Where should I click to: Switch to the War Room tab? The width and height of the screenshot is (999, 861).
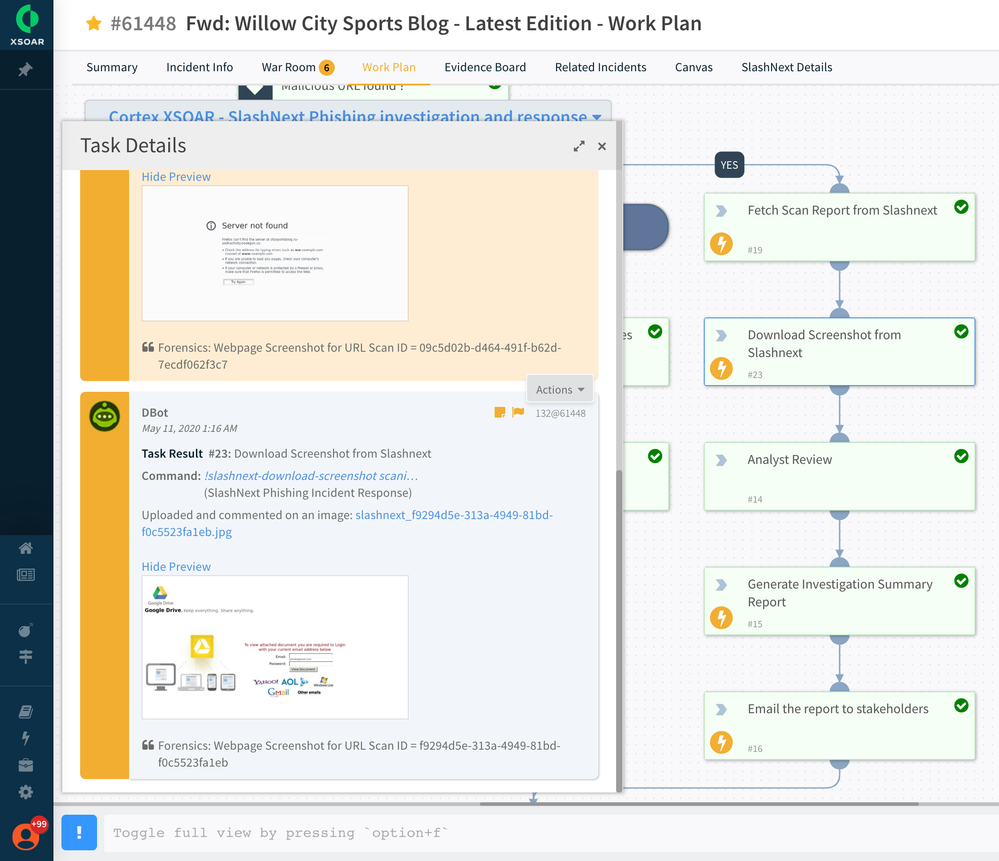297,67
